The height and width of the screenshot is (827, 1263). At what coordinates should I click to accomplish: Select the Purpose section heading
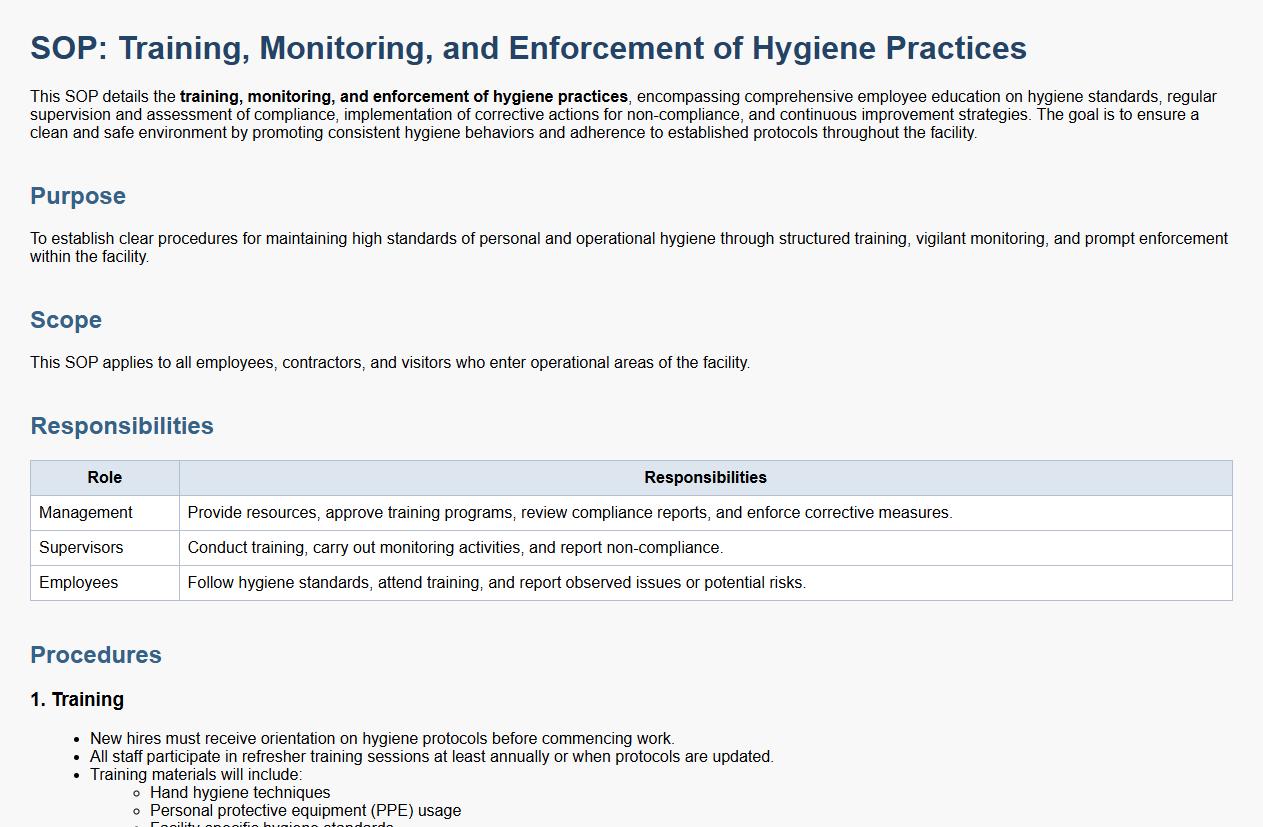78,196
